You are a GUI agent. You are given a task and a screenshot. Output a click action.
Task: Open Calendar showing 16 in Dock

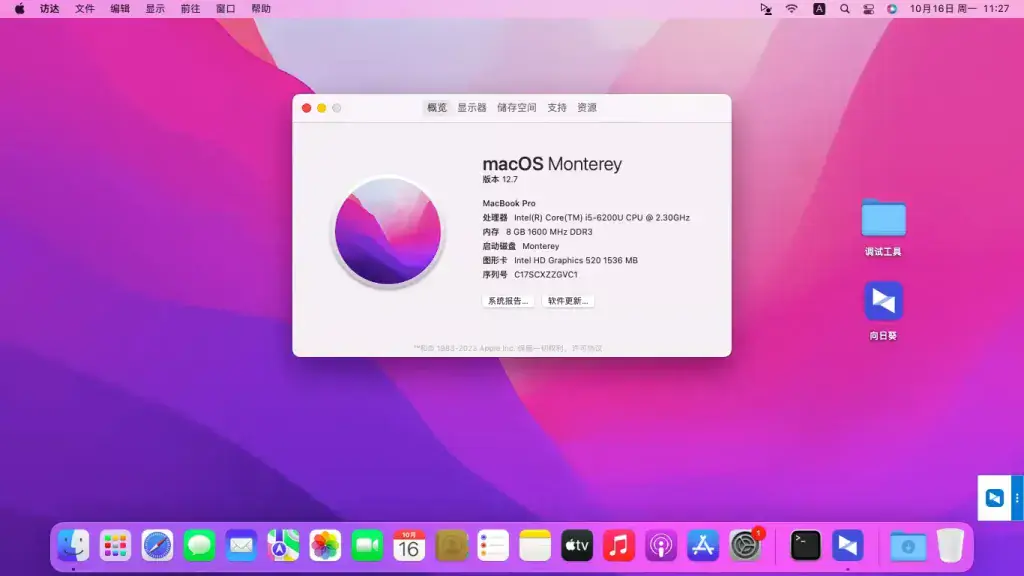[409, 545]
